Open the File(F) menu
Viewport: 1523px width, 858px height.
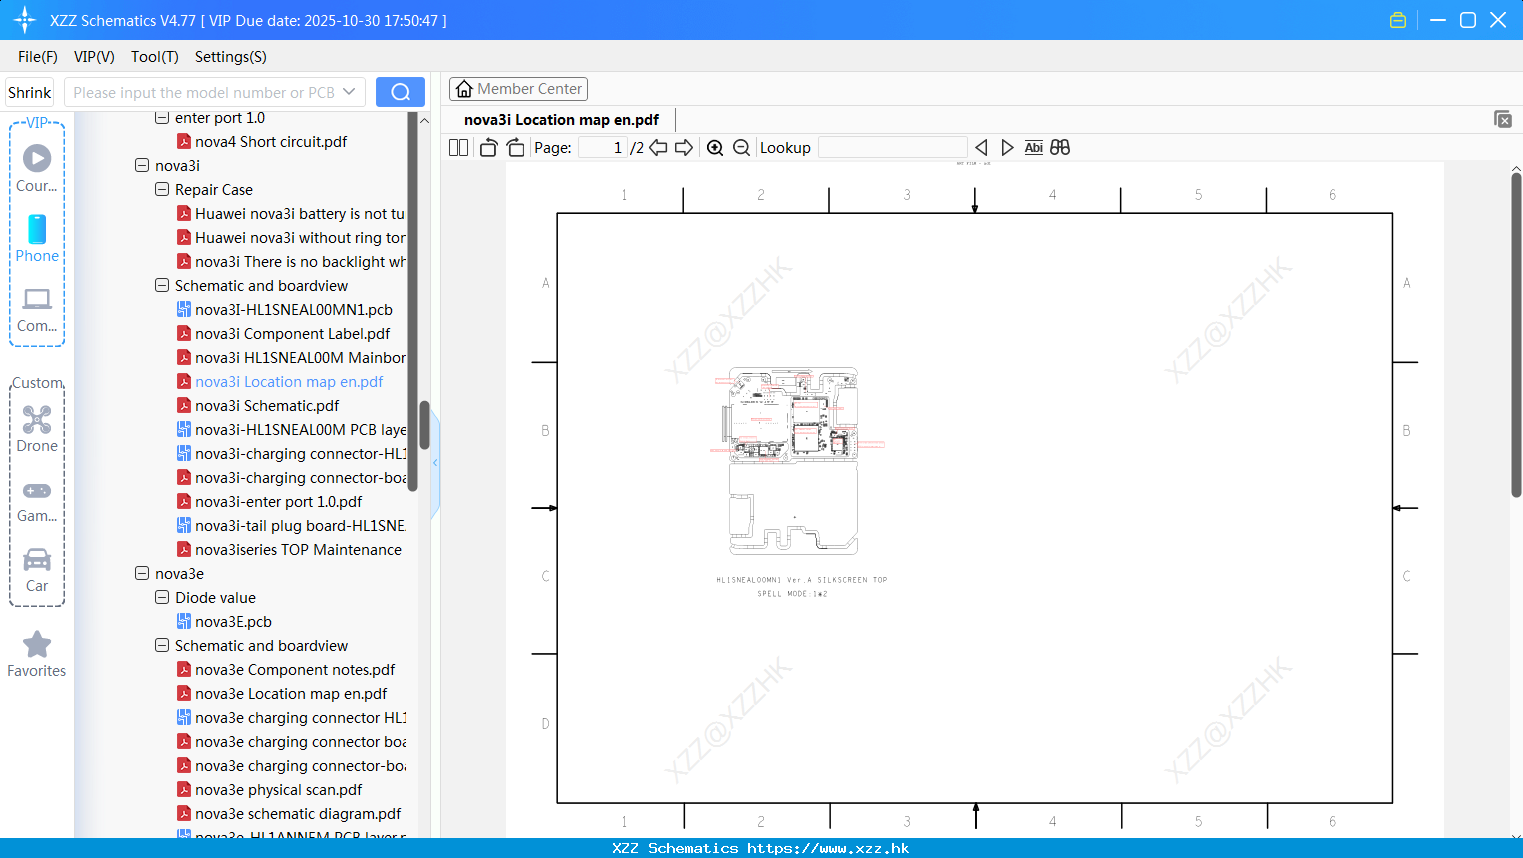38,57
